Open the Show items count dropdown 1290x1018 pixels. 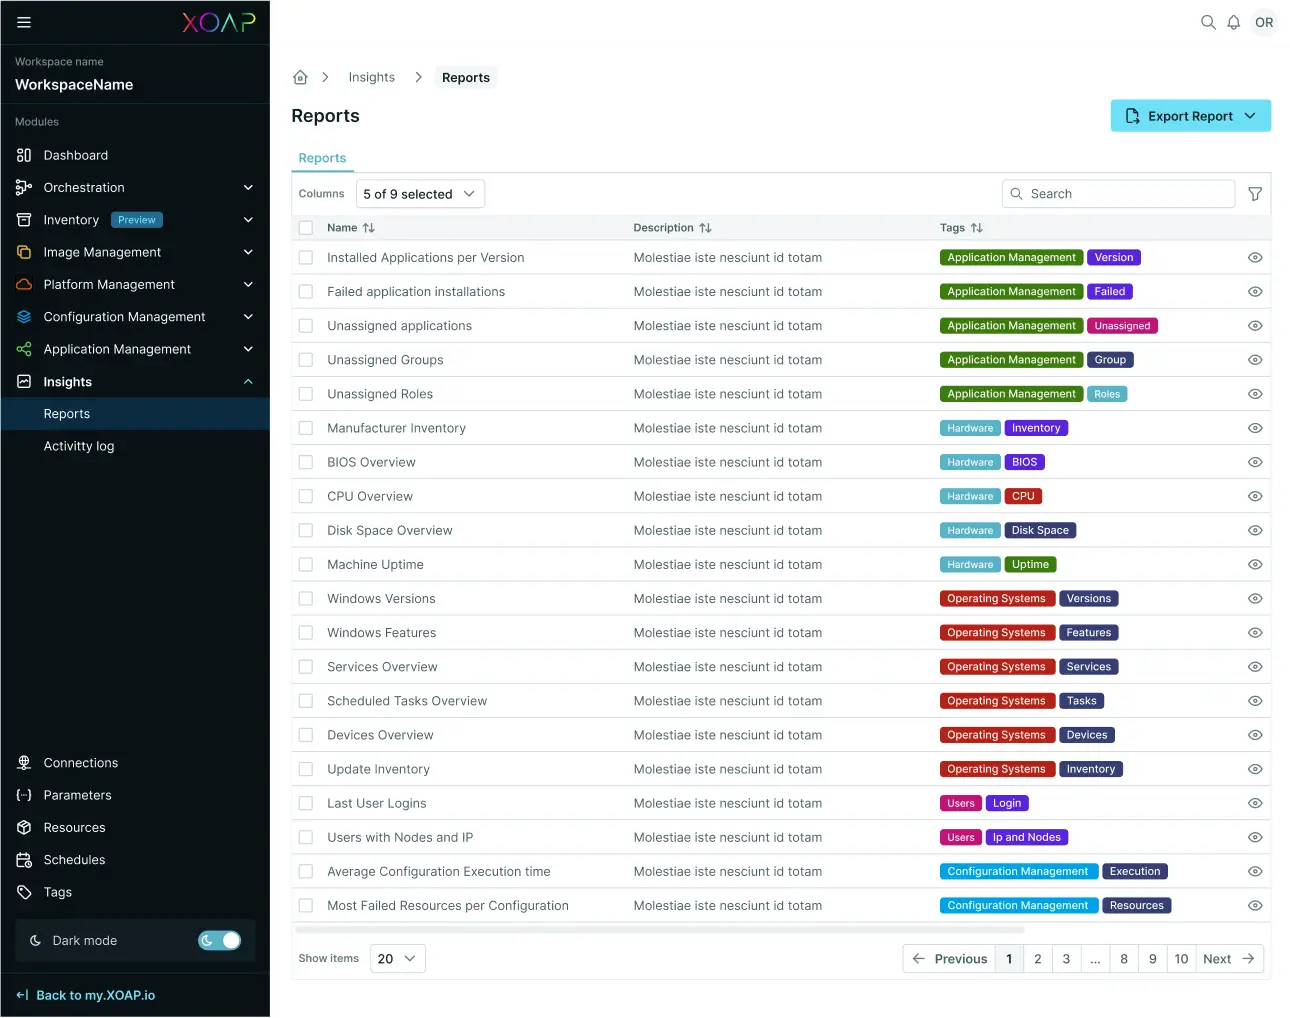point(397,958)
